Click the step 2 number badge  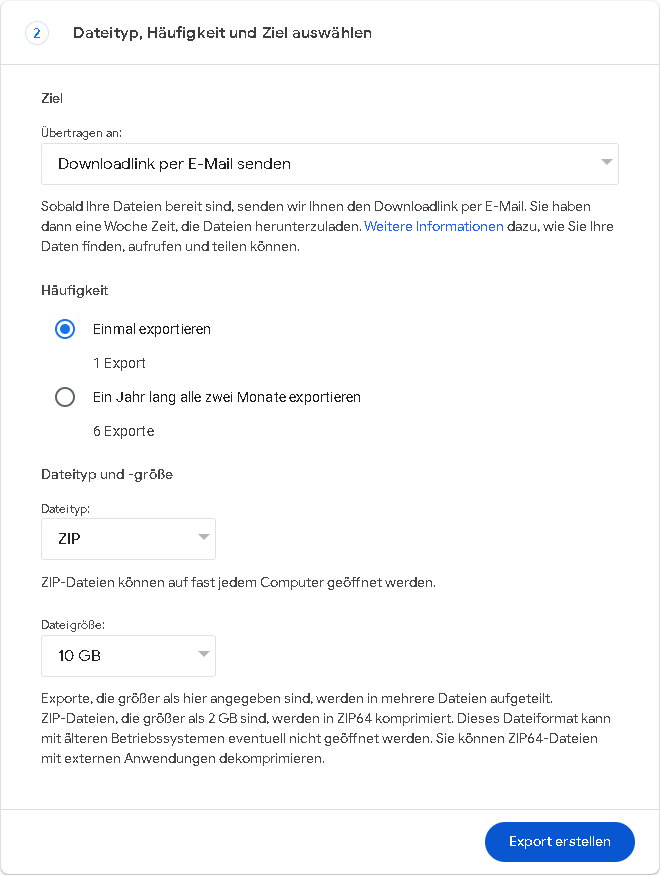pos(37,33)
